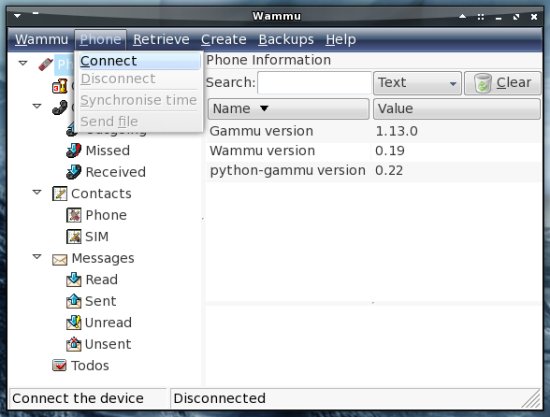The image size is (550, 417).
Task: Select the Sent messages icon
Action: (x=74, y=301)
